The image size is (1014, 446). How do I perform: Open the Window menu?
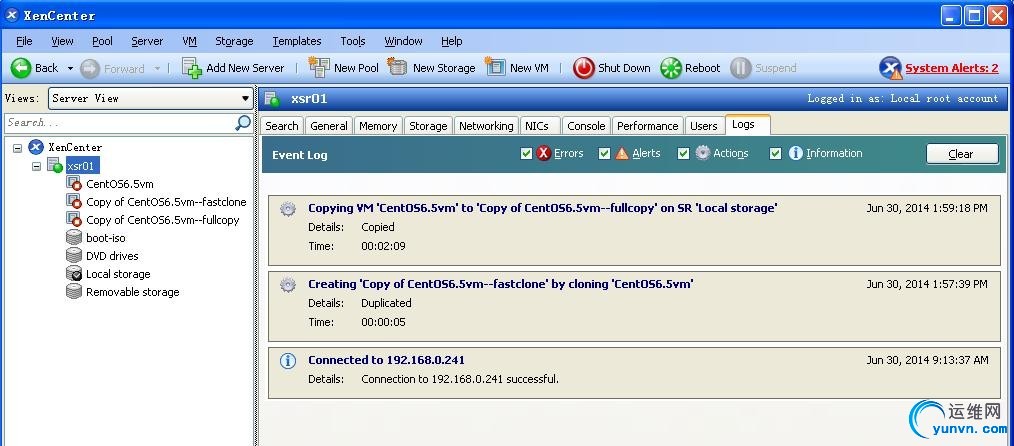coord(404,41)
